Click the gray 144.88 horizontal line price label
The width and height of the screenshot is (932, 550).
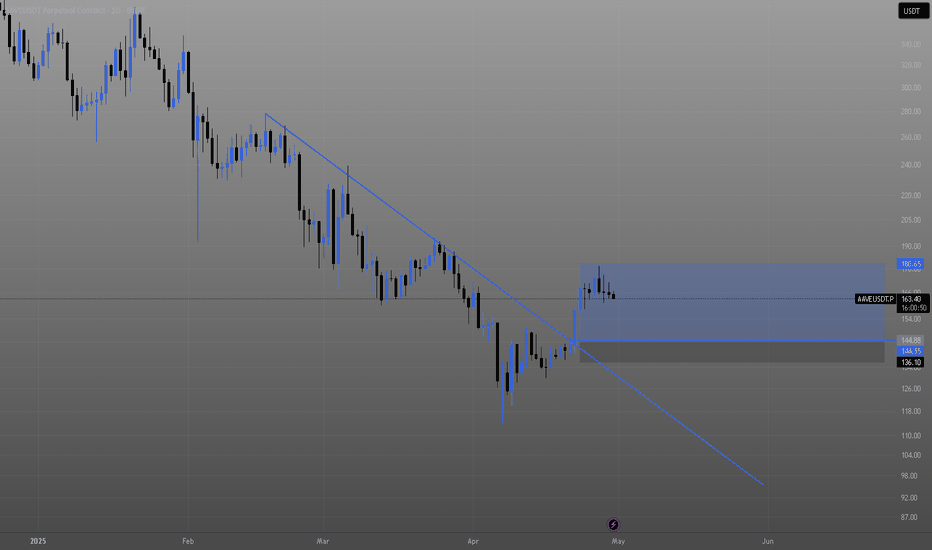pos(911,341)
